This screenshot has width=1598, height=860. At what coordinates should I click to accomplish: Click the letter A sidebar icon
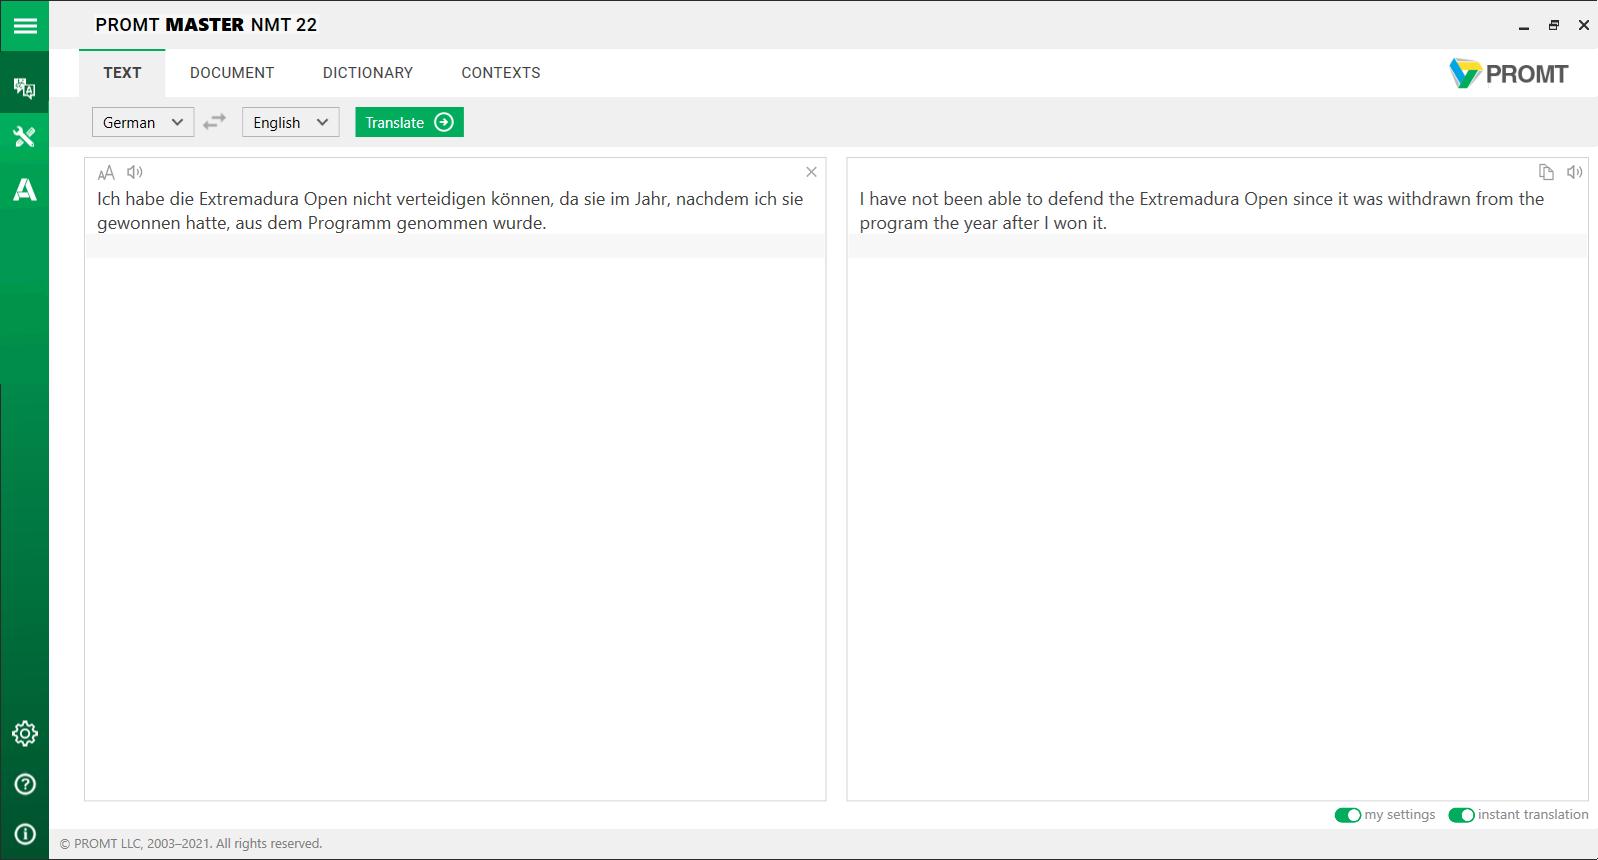[24, 189]
